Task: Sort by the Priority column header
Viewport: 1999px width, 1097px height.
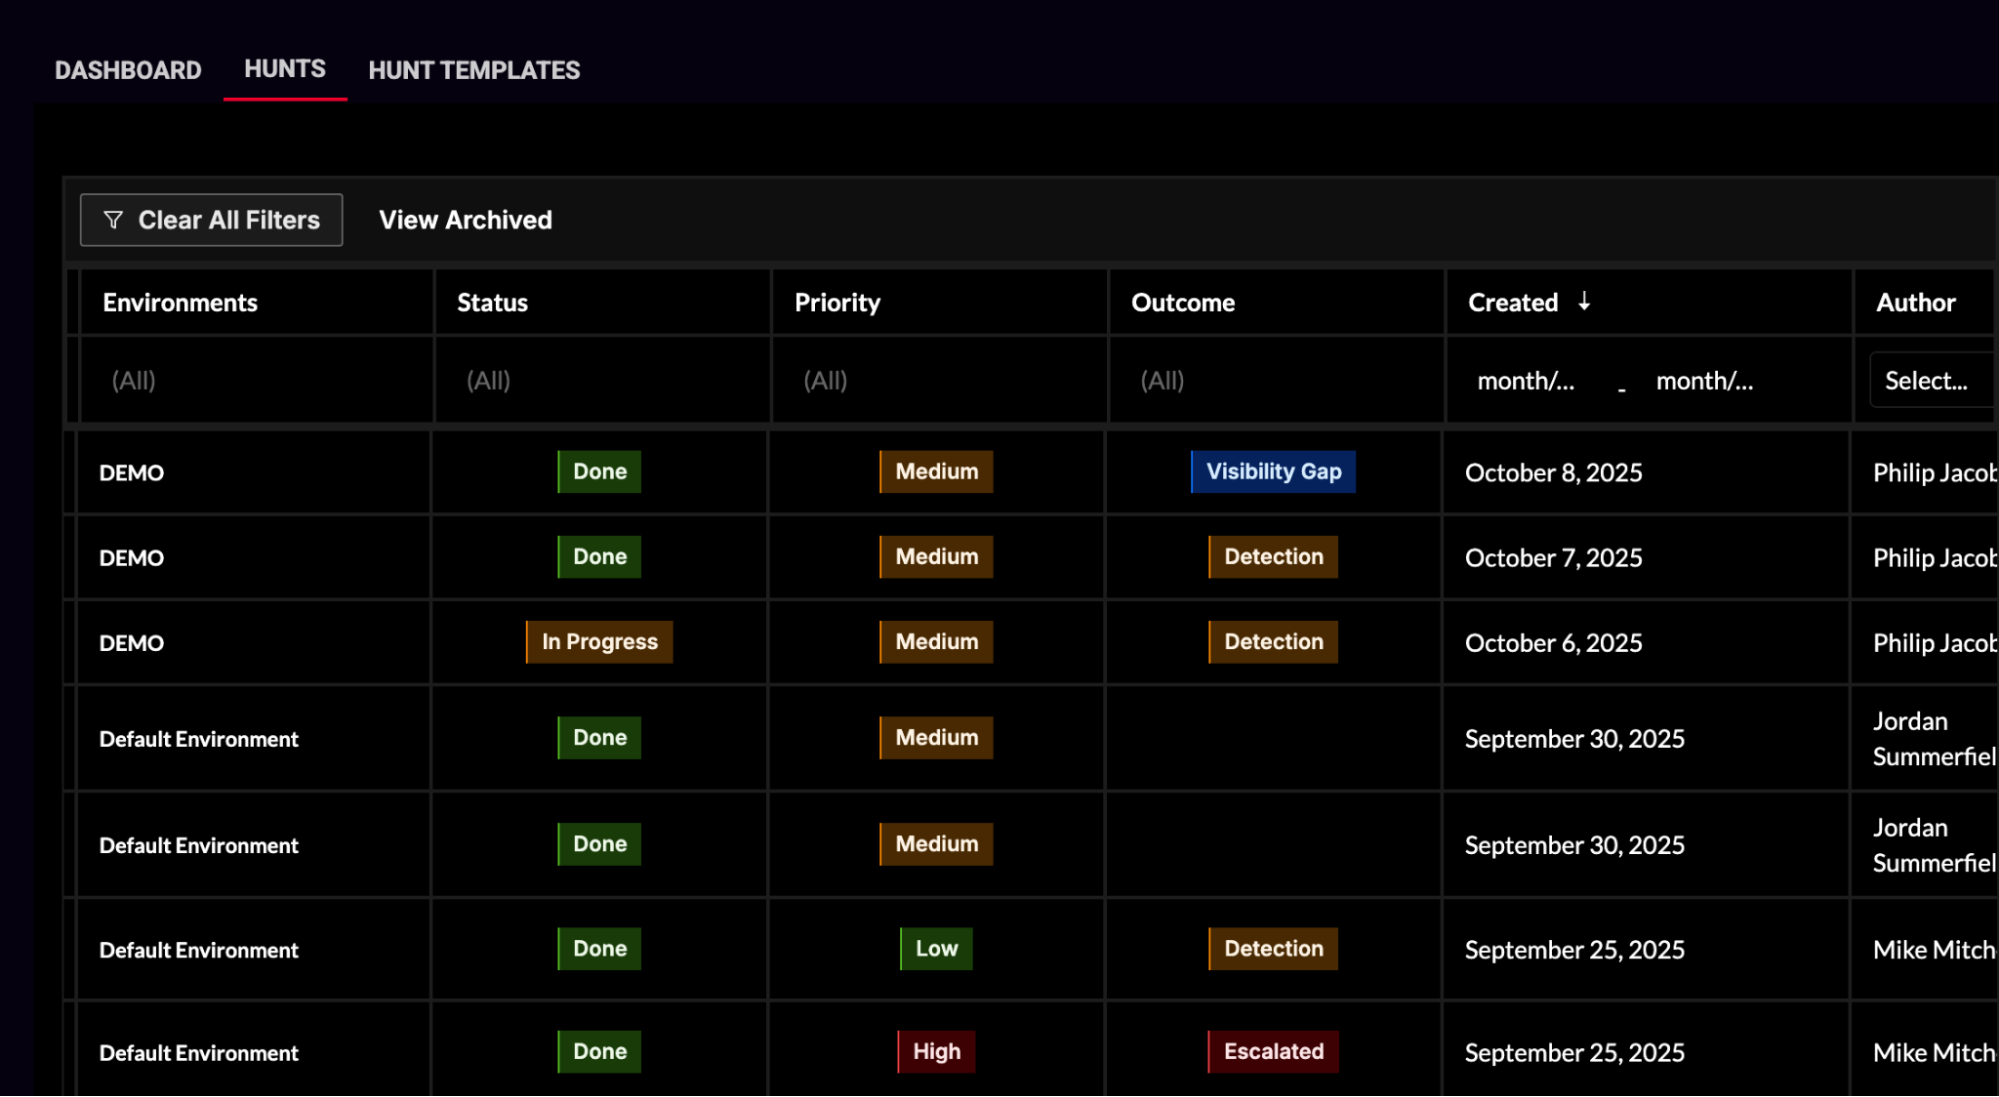Action: tap(837, 302)
